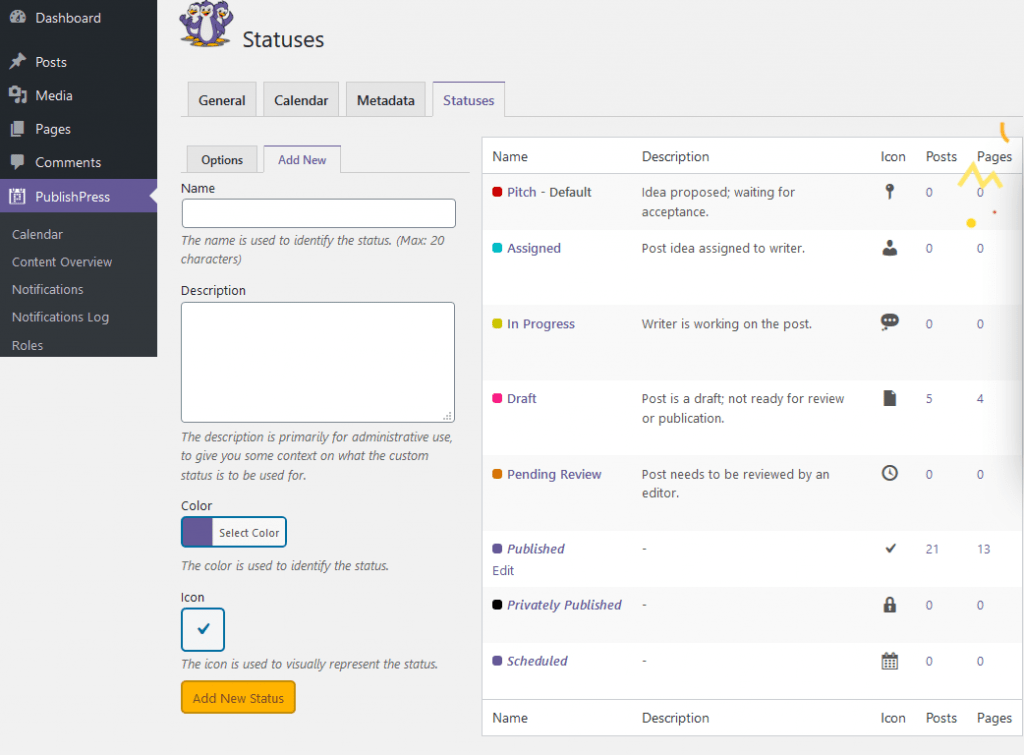Click the person icon for Assigned status
Screen dimensions: 1024x755
point(890,248)
